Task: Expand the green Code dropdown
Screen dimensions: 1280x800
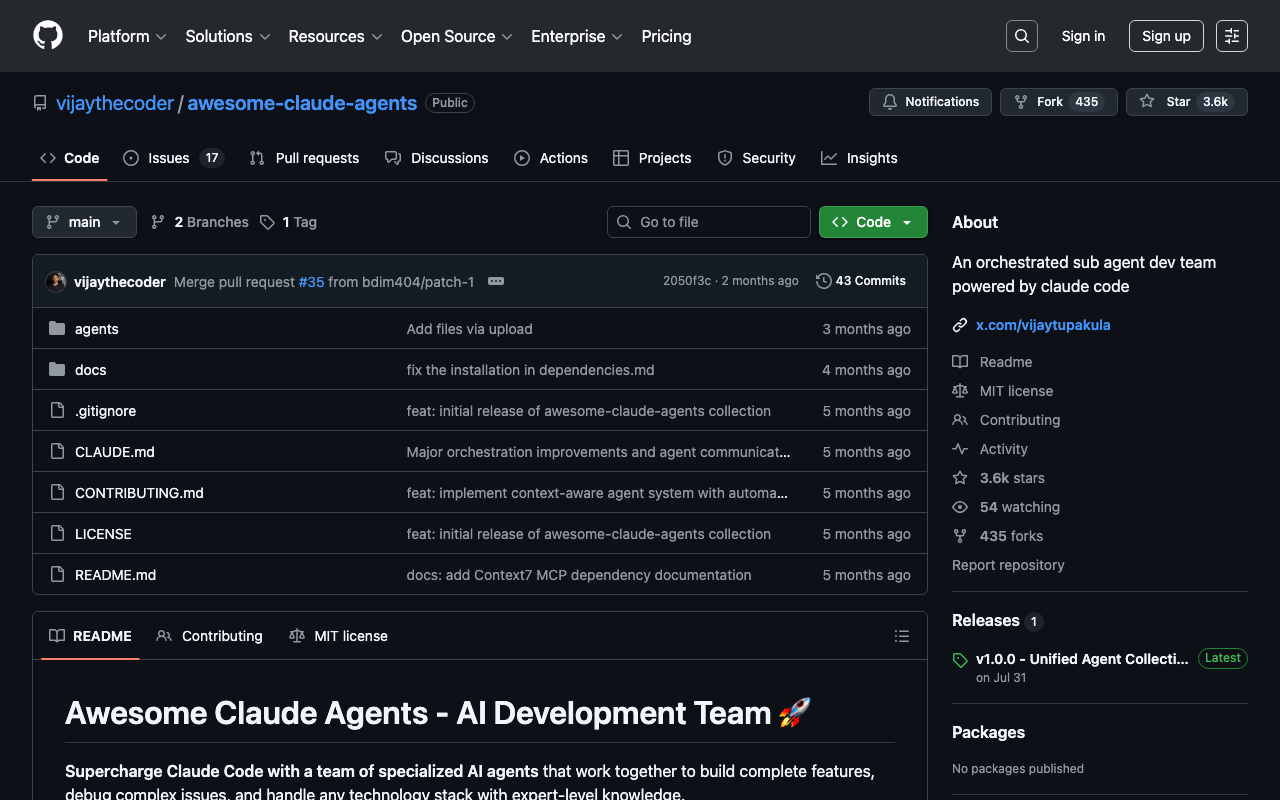Action: 872,222
